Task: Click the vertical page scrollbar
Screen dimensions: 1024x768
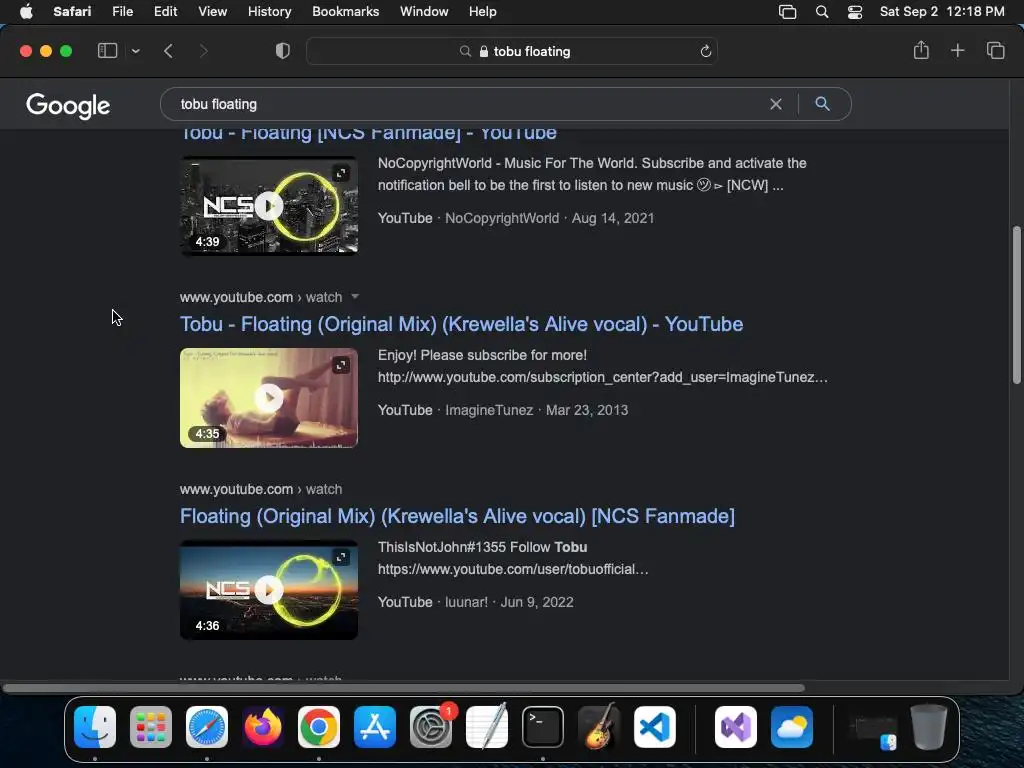Action: (1016, 305)
